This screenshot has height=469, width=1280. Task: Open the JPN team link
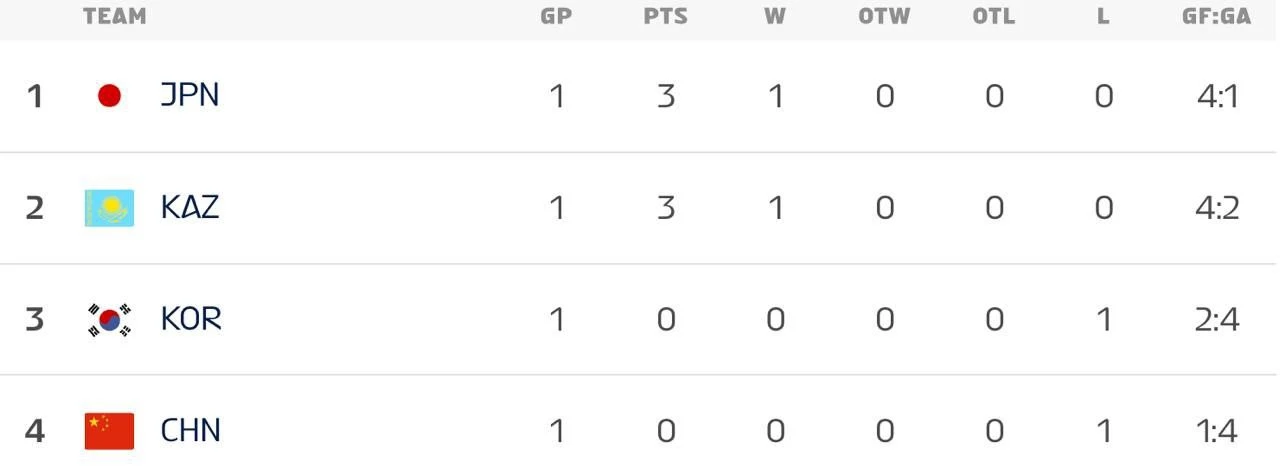click(190, 96)
